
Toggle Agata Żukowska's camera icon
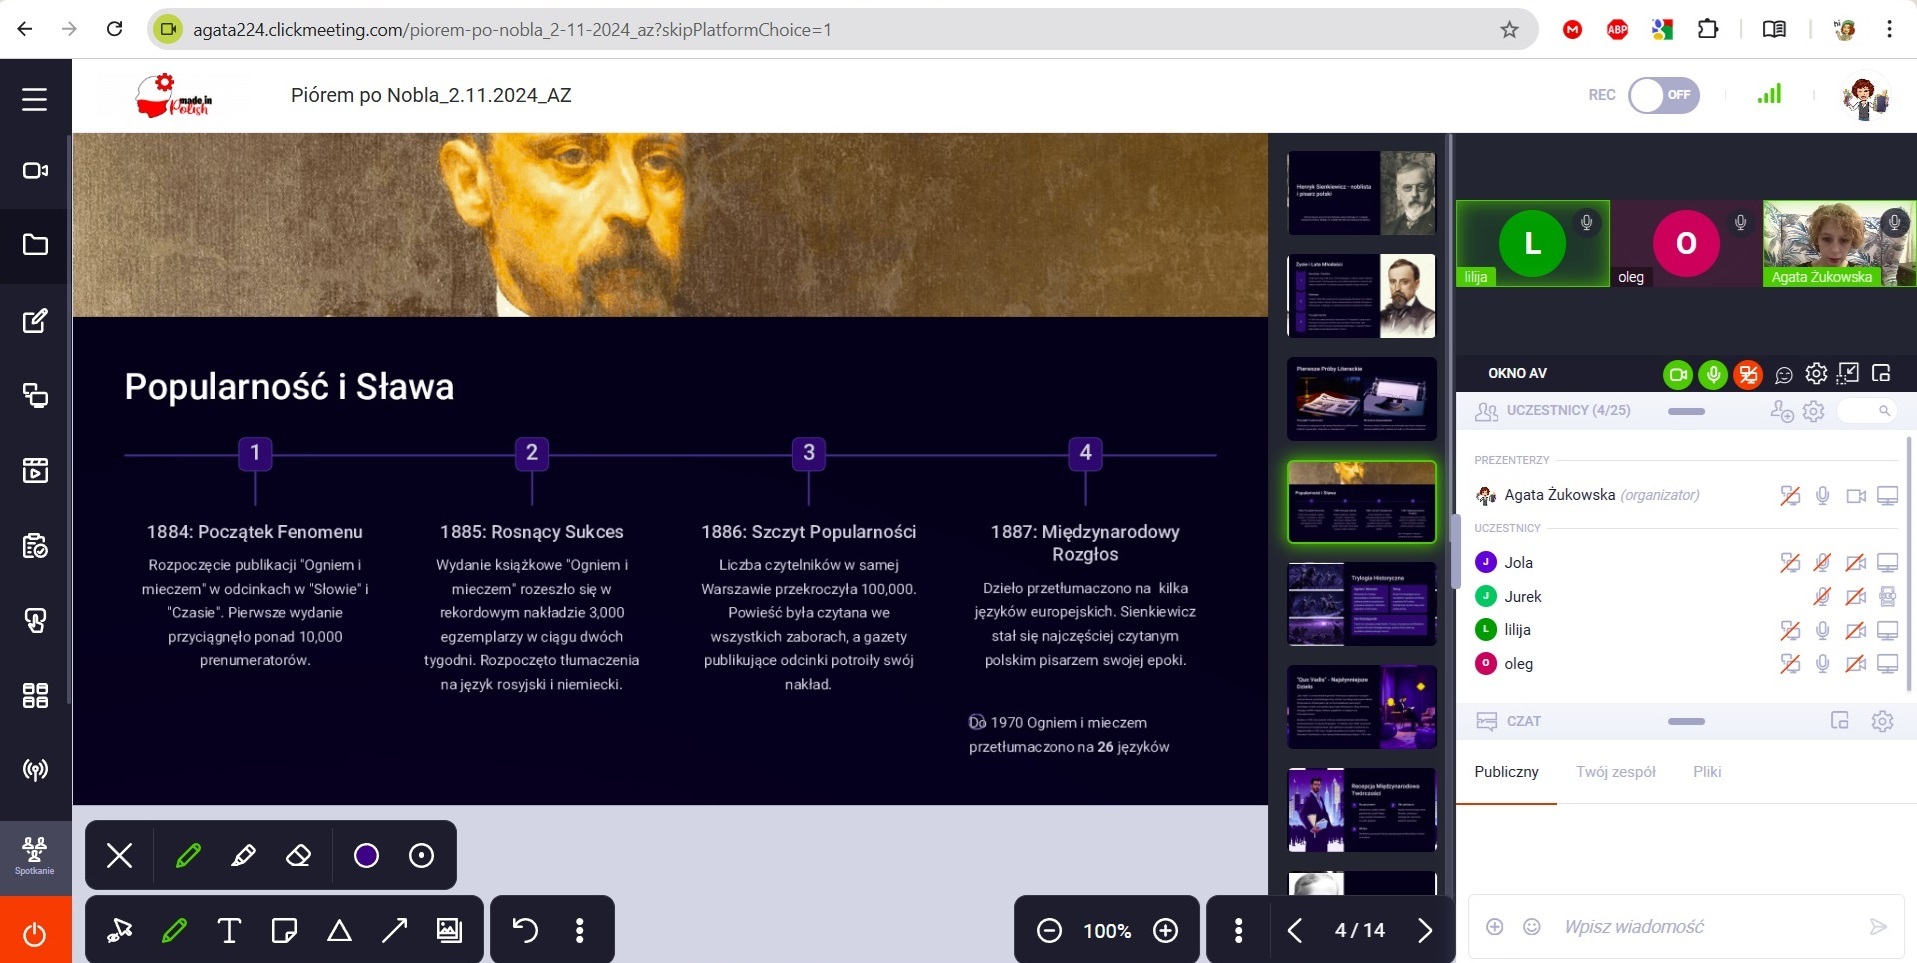(1856, 496)
